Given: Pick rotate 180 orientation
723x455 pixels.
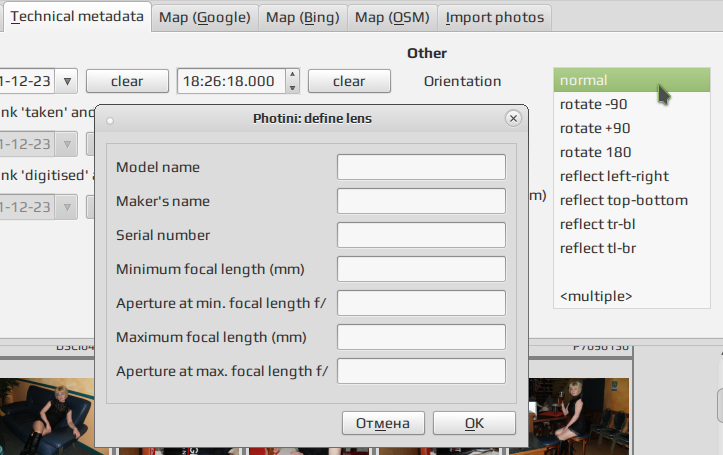Looking at the screenshot, I should [x=632, y=152].
